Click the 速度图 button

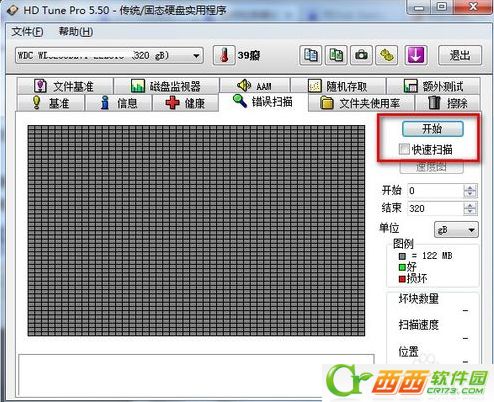431,167
